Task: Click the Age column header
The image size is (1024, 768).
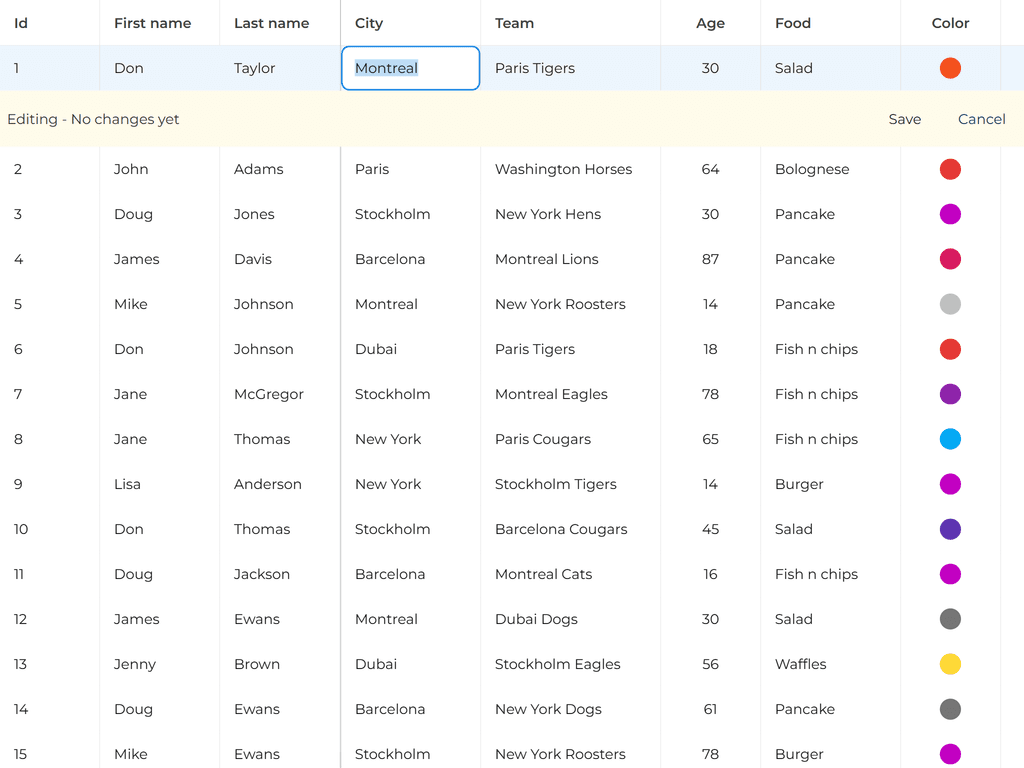Action: [710, 23]
